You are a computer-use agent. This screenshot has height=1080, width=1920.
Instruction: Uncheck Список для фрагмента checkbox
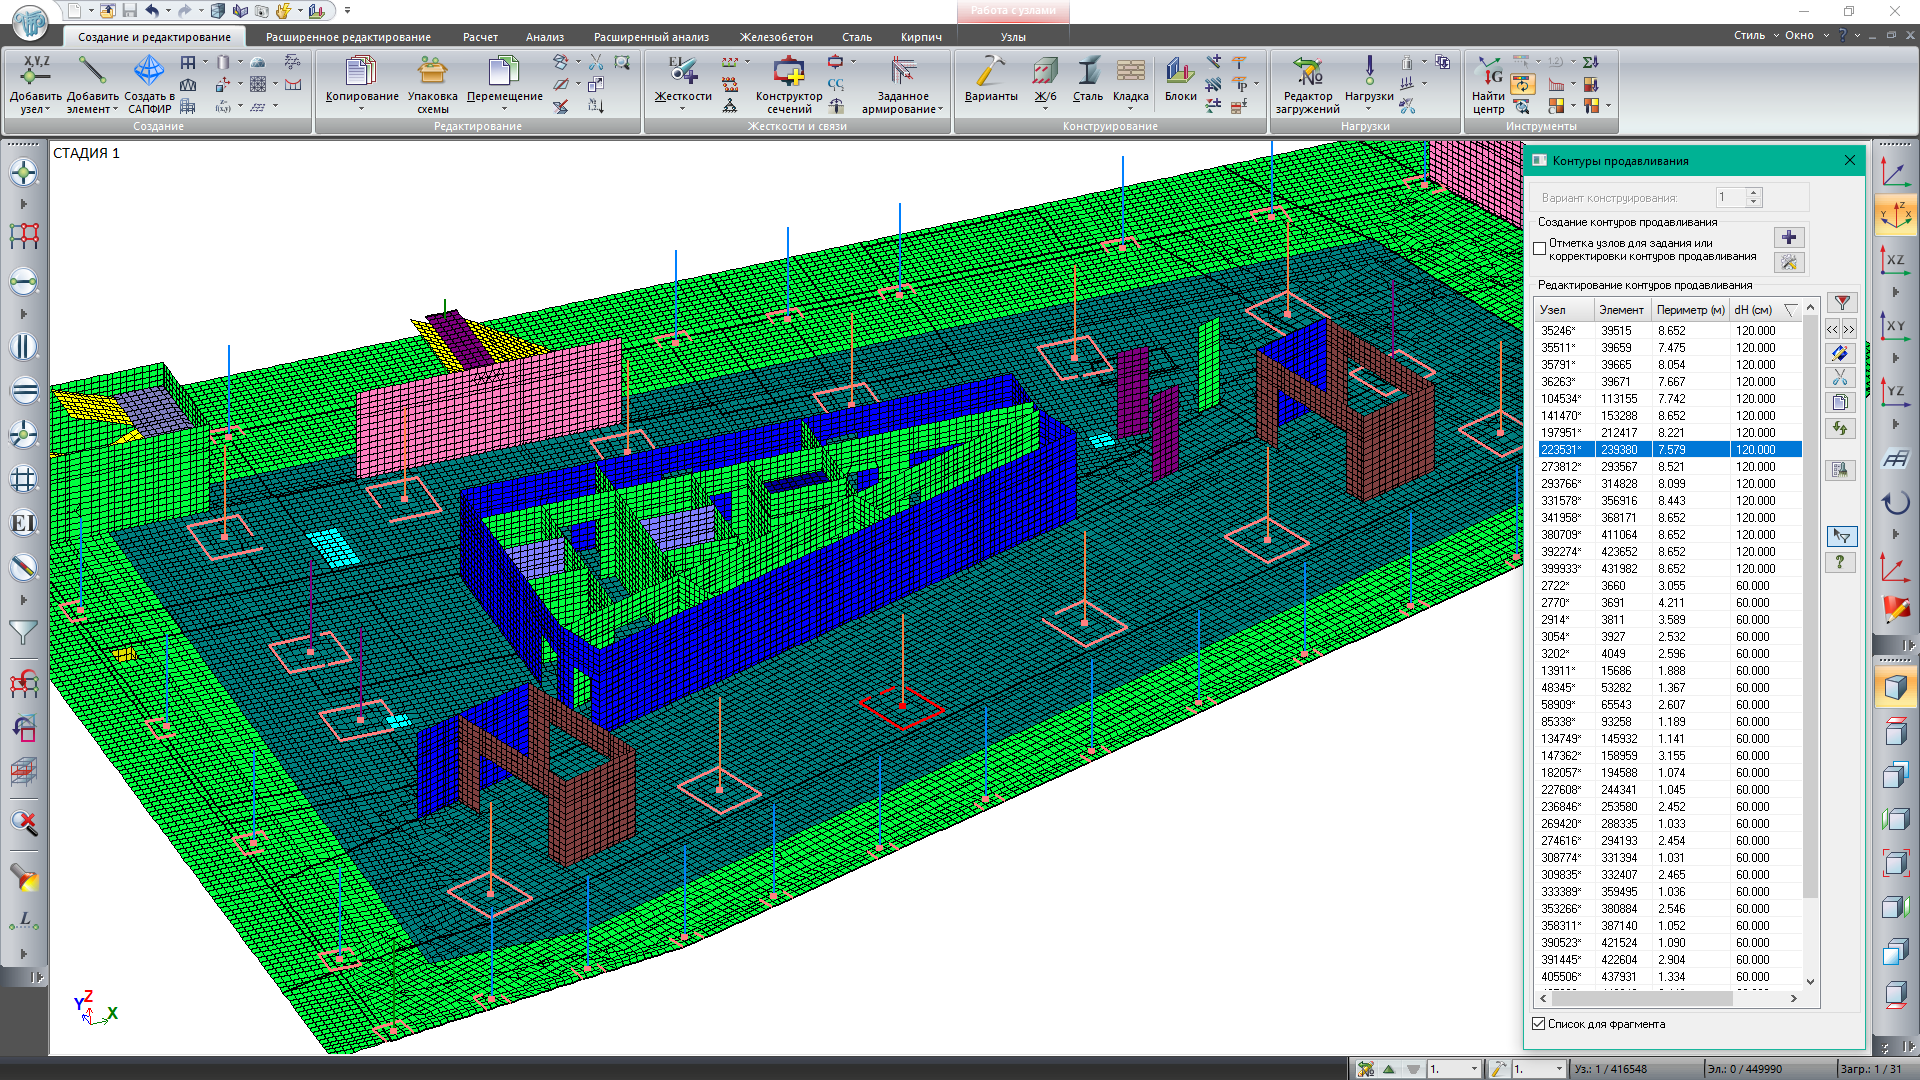1539,1024
